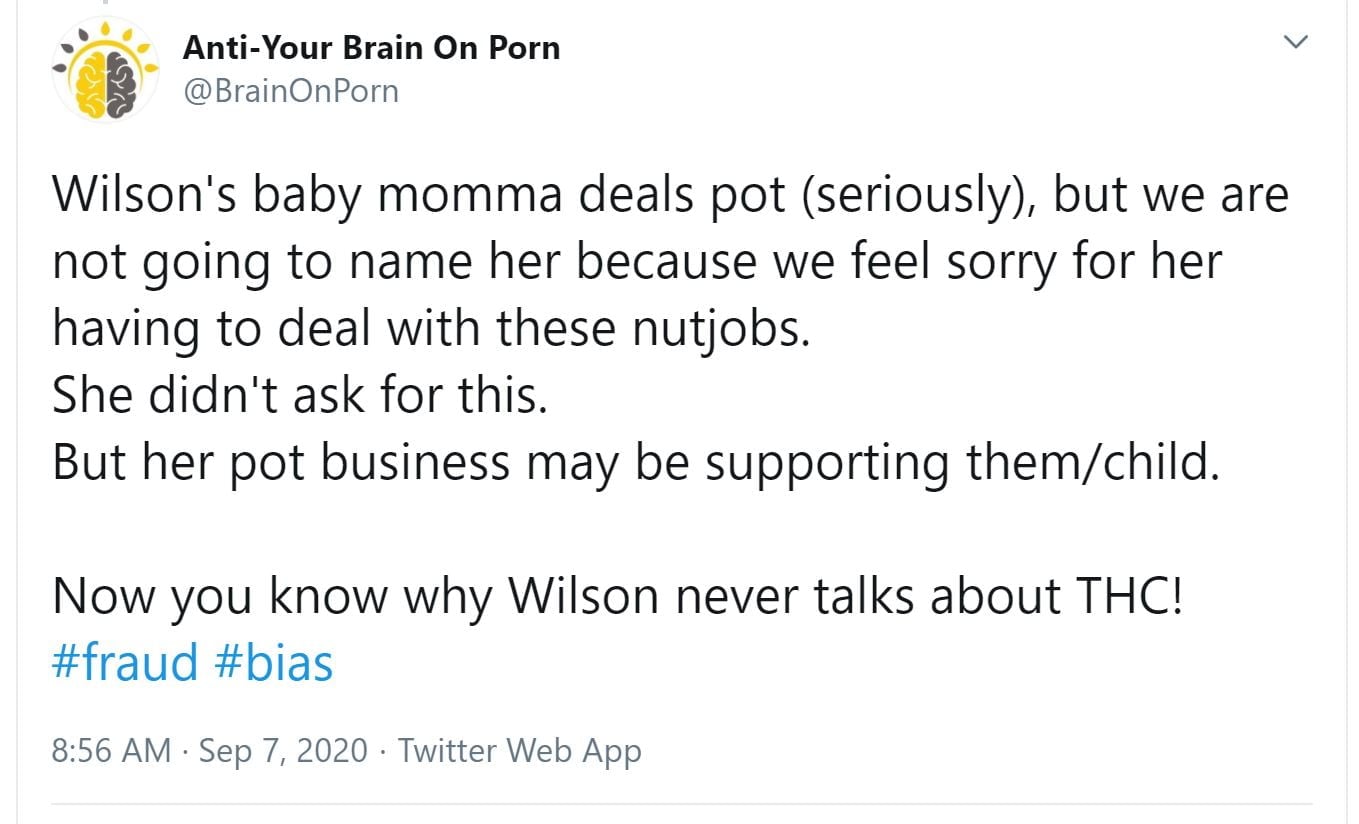Image resolution: width=1359 pixels, height=824 pixels.
Task: Open the brain logo profile avatar
Action: [x=105, y=70]
